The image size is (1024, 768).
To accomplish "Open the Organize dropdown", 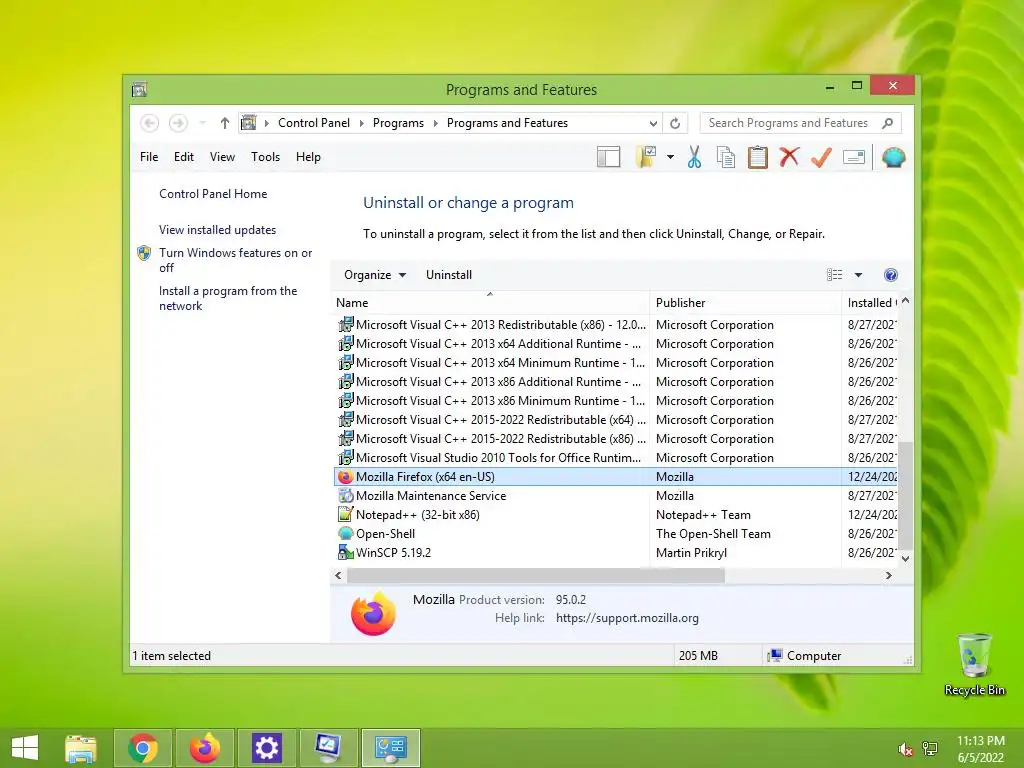I will (x=375, y=275).
